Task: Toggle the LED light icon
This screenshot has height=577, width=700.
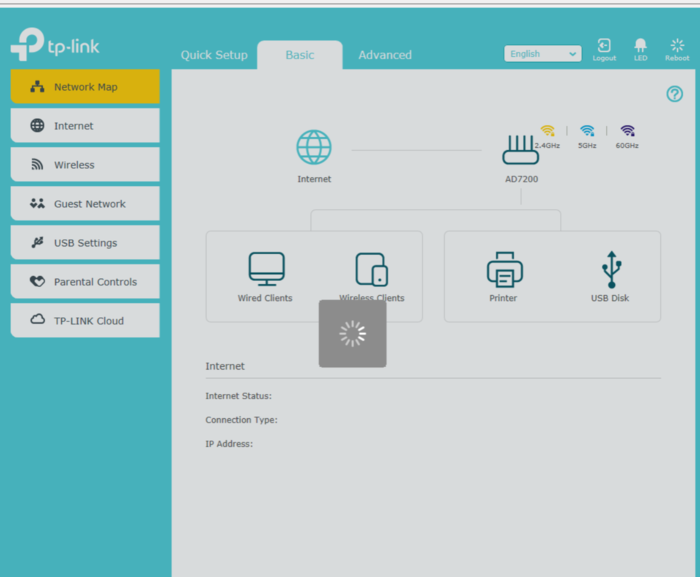Action: [x=640, y=46]
